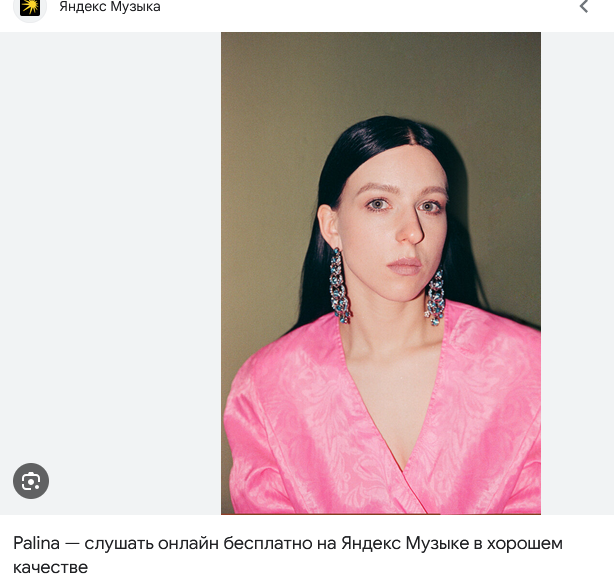Image resolution: width=614 pixels, height=577 pixels.
Task: Click the Yandex Music sunburst logo icon
Action: [30, 7]
